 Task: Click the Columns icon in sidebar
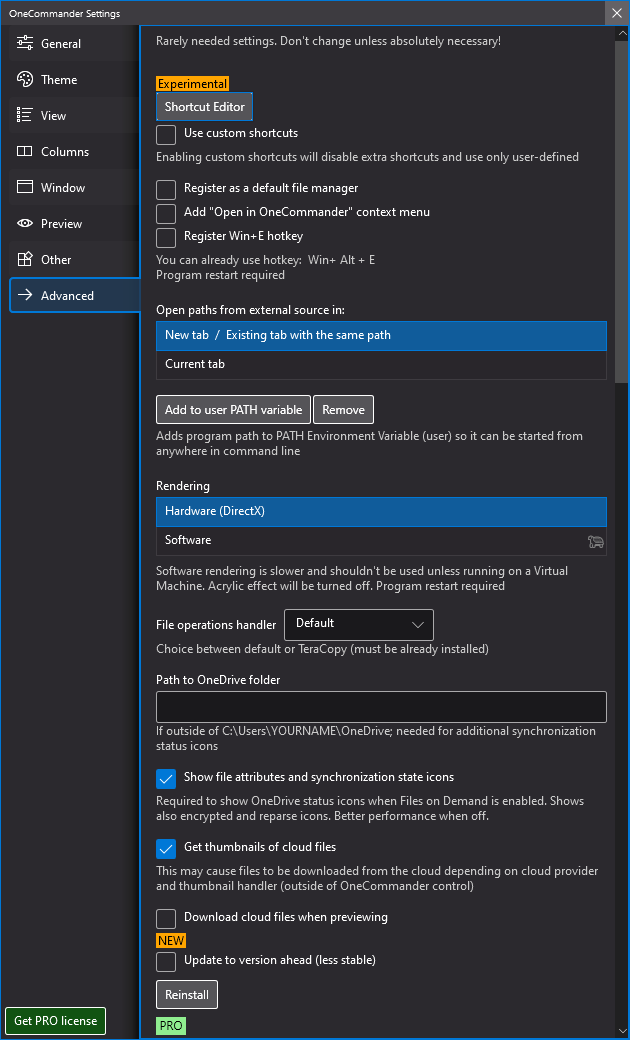point(25,152)
